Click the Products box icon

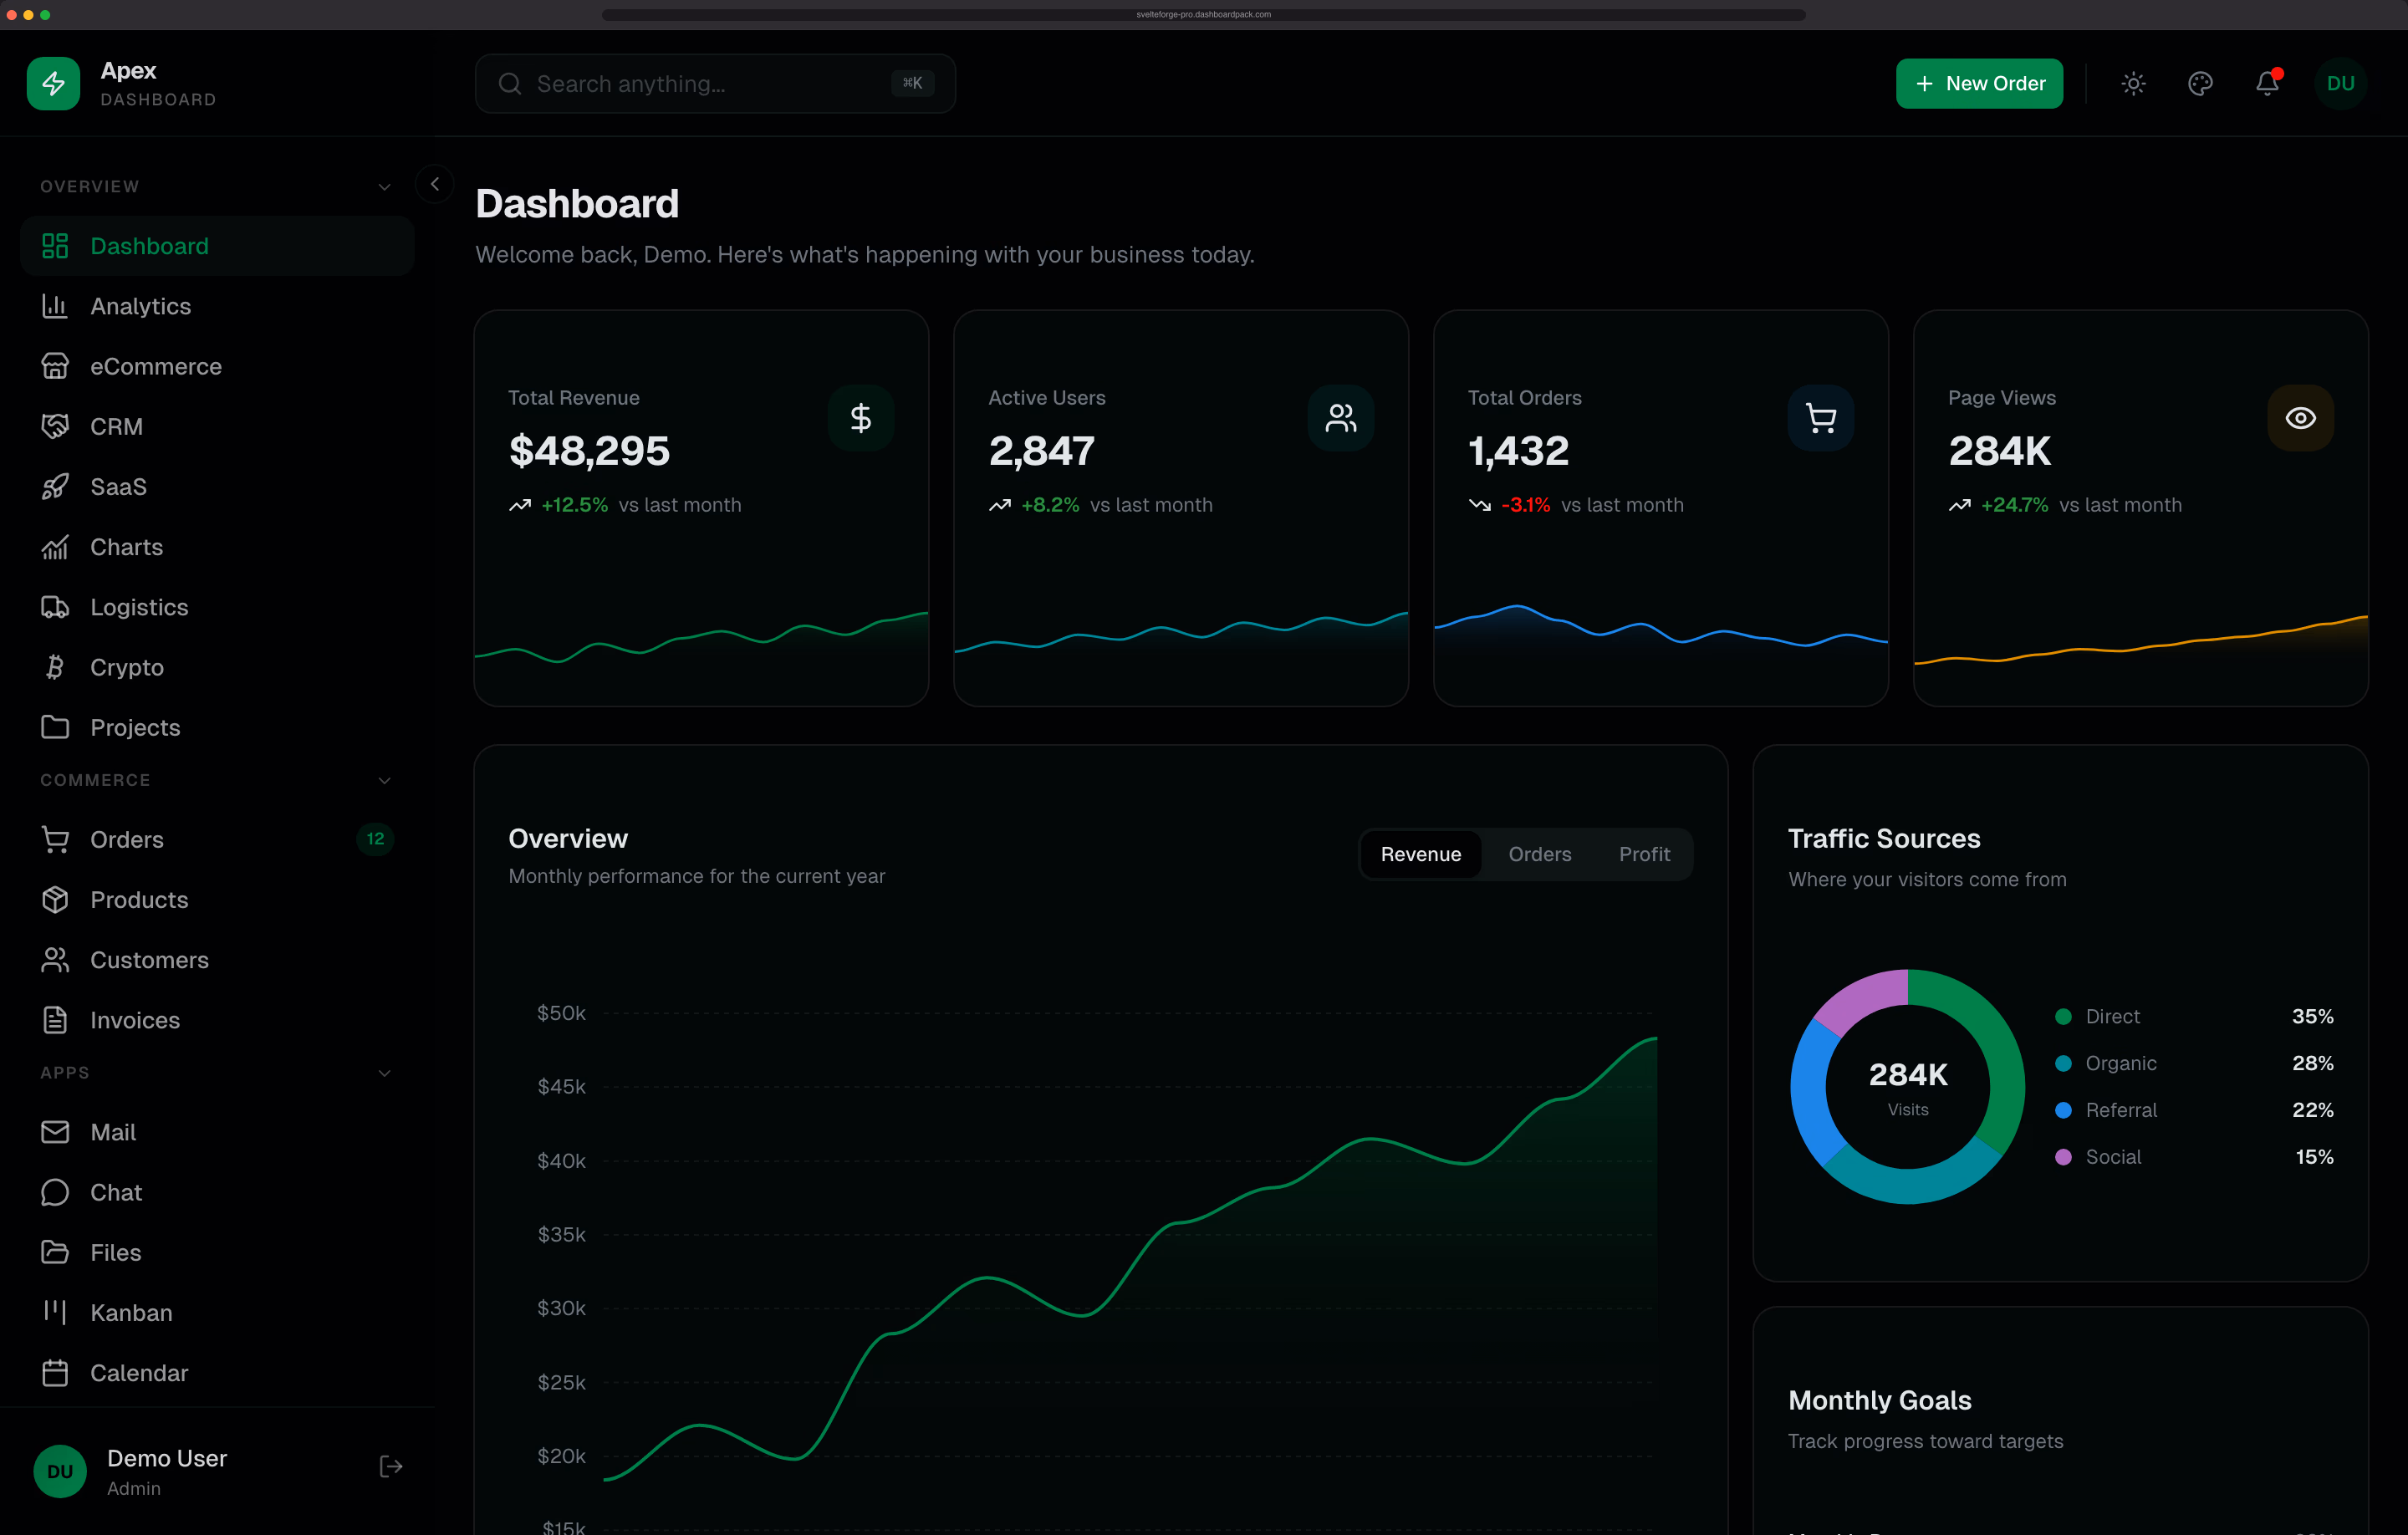55,899
